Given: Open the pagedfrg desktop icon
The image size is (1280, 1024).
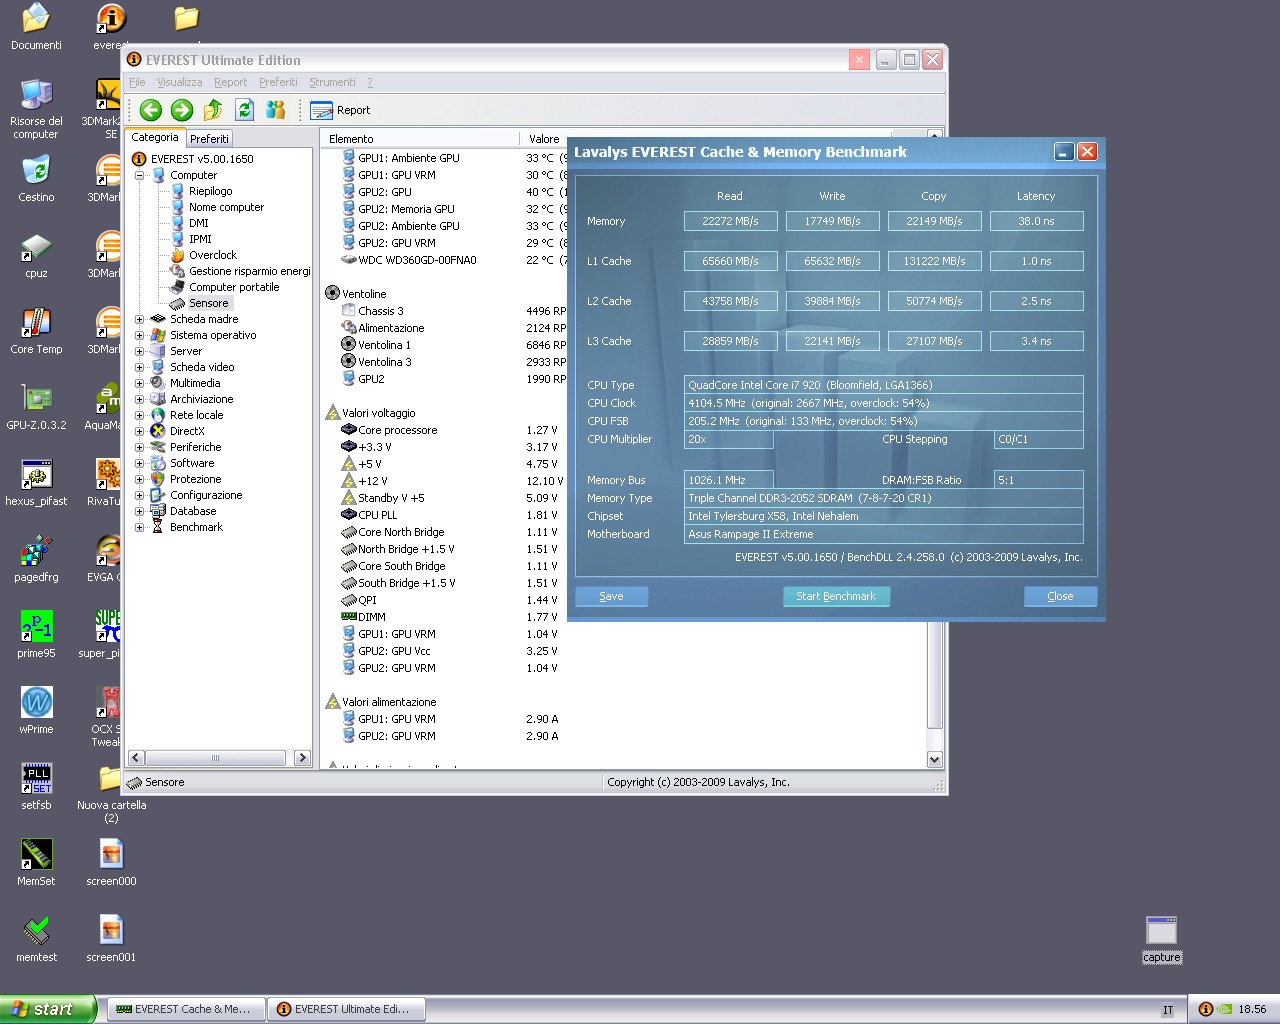Looking at the screenshot, I should click(x=36, y=559).
